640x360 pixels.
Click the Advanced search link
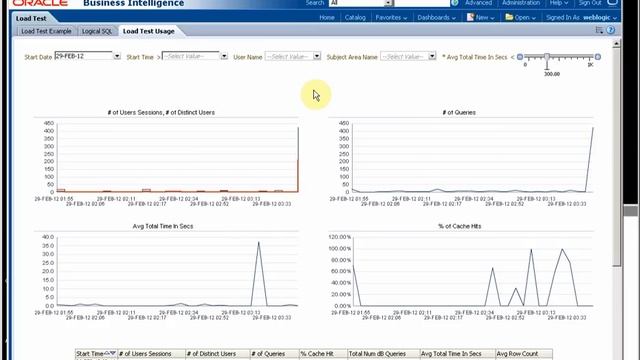click(x=478, y=3)
